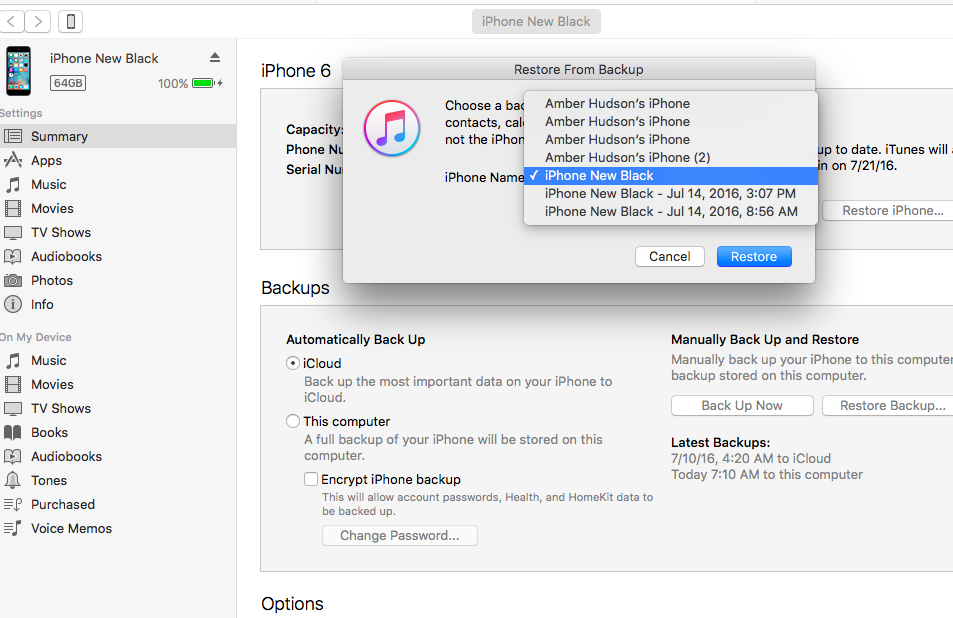Image resolution: width=953 pixels, height=618 pixels.
Task: Click the battery indicator icon
Action: [204, 83]
